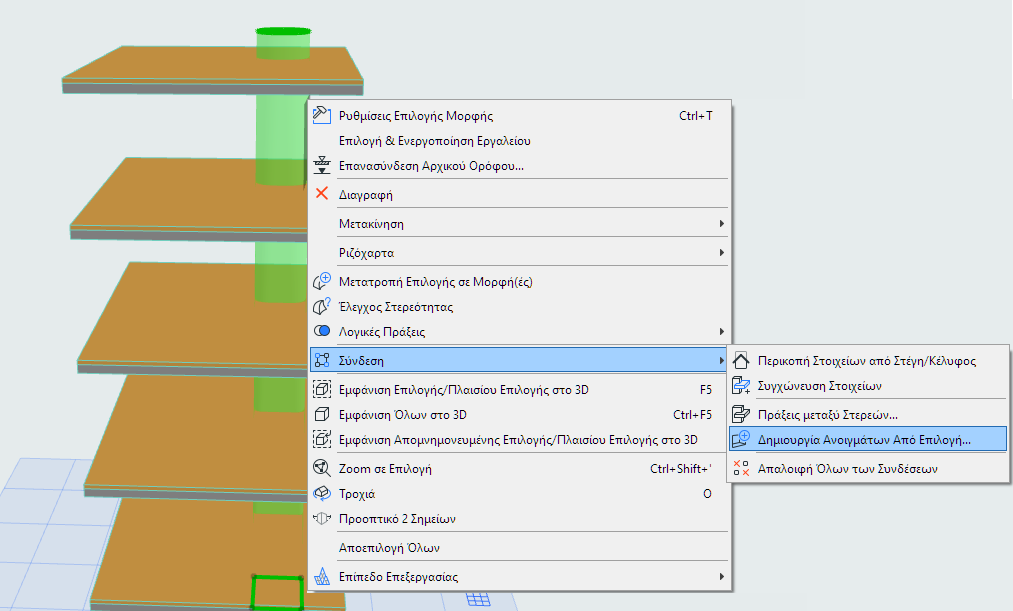Click the Εμφάνιση Επιλογής/Πλαισίου Επιλογής στο 3D icon
The image size is (1013, 611).
(322, 389)
